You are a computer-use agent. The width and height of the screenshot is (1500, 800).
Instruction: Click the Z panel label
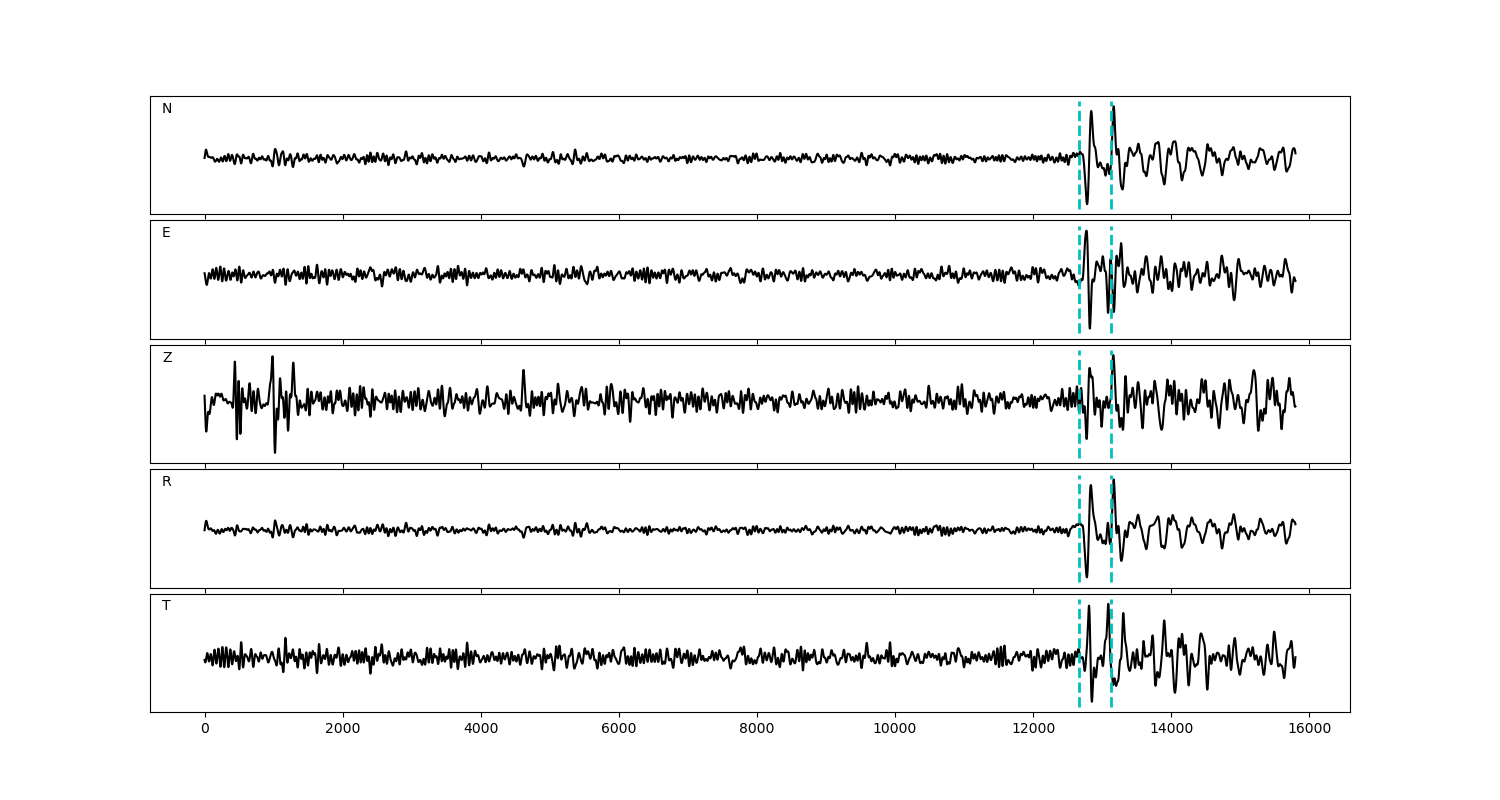(167, 358)
